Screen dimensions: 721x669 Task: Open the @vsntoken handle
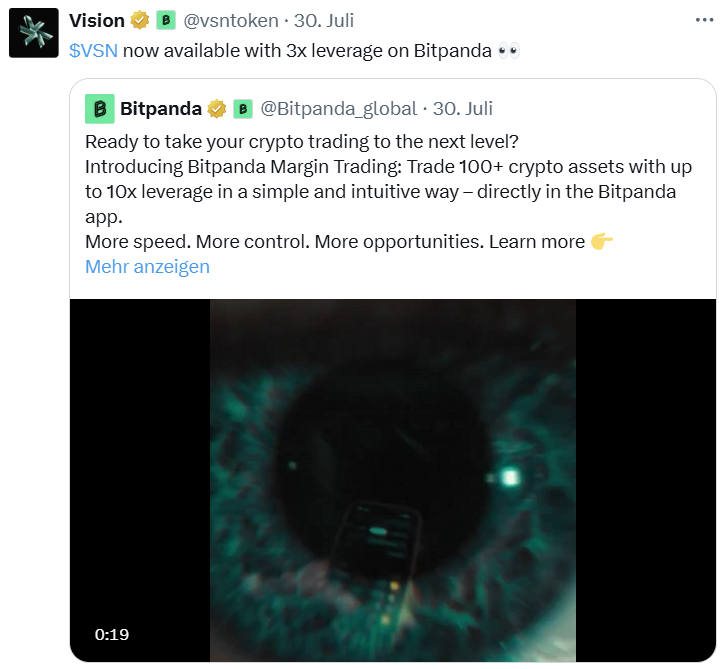(231, 21)
